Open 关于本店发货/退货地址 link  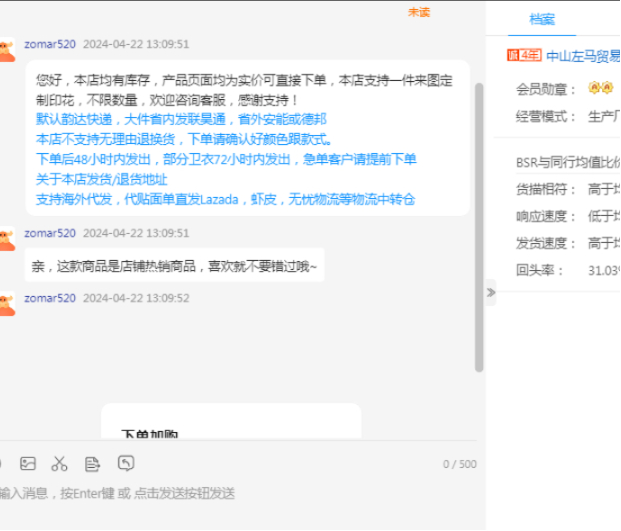click(101, 179)
